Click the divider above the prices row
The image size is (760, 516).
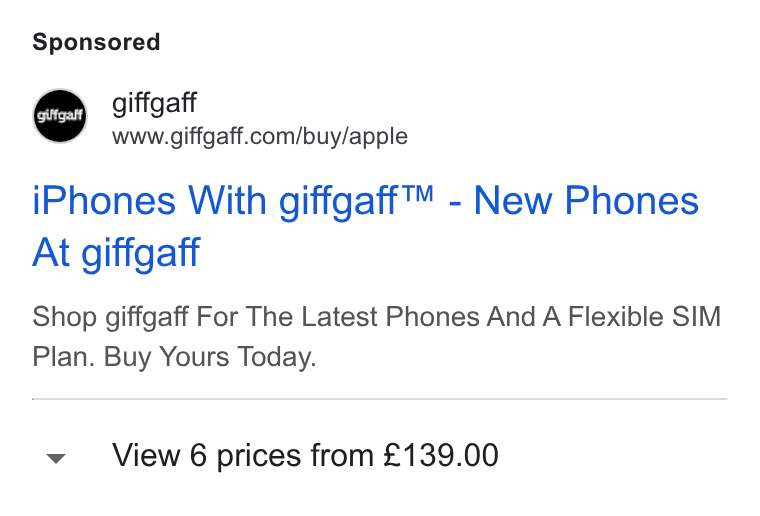tap(380, 399)
